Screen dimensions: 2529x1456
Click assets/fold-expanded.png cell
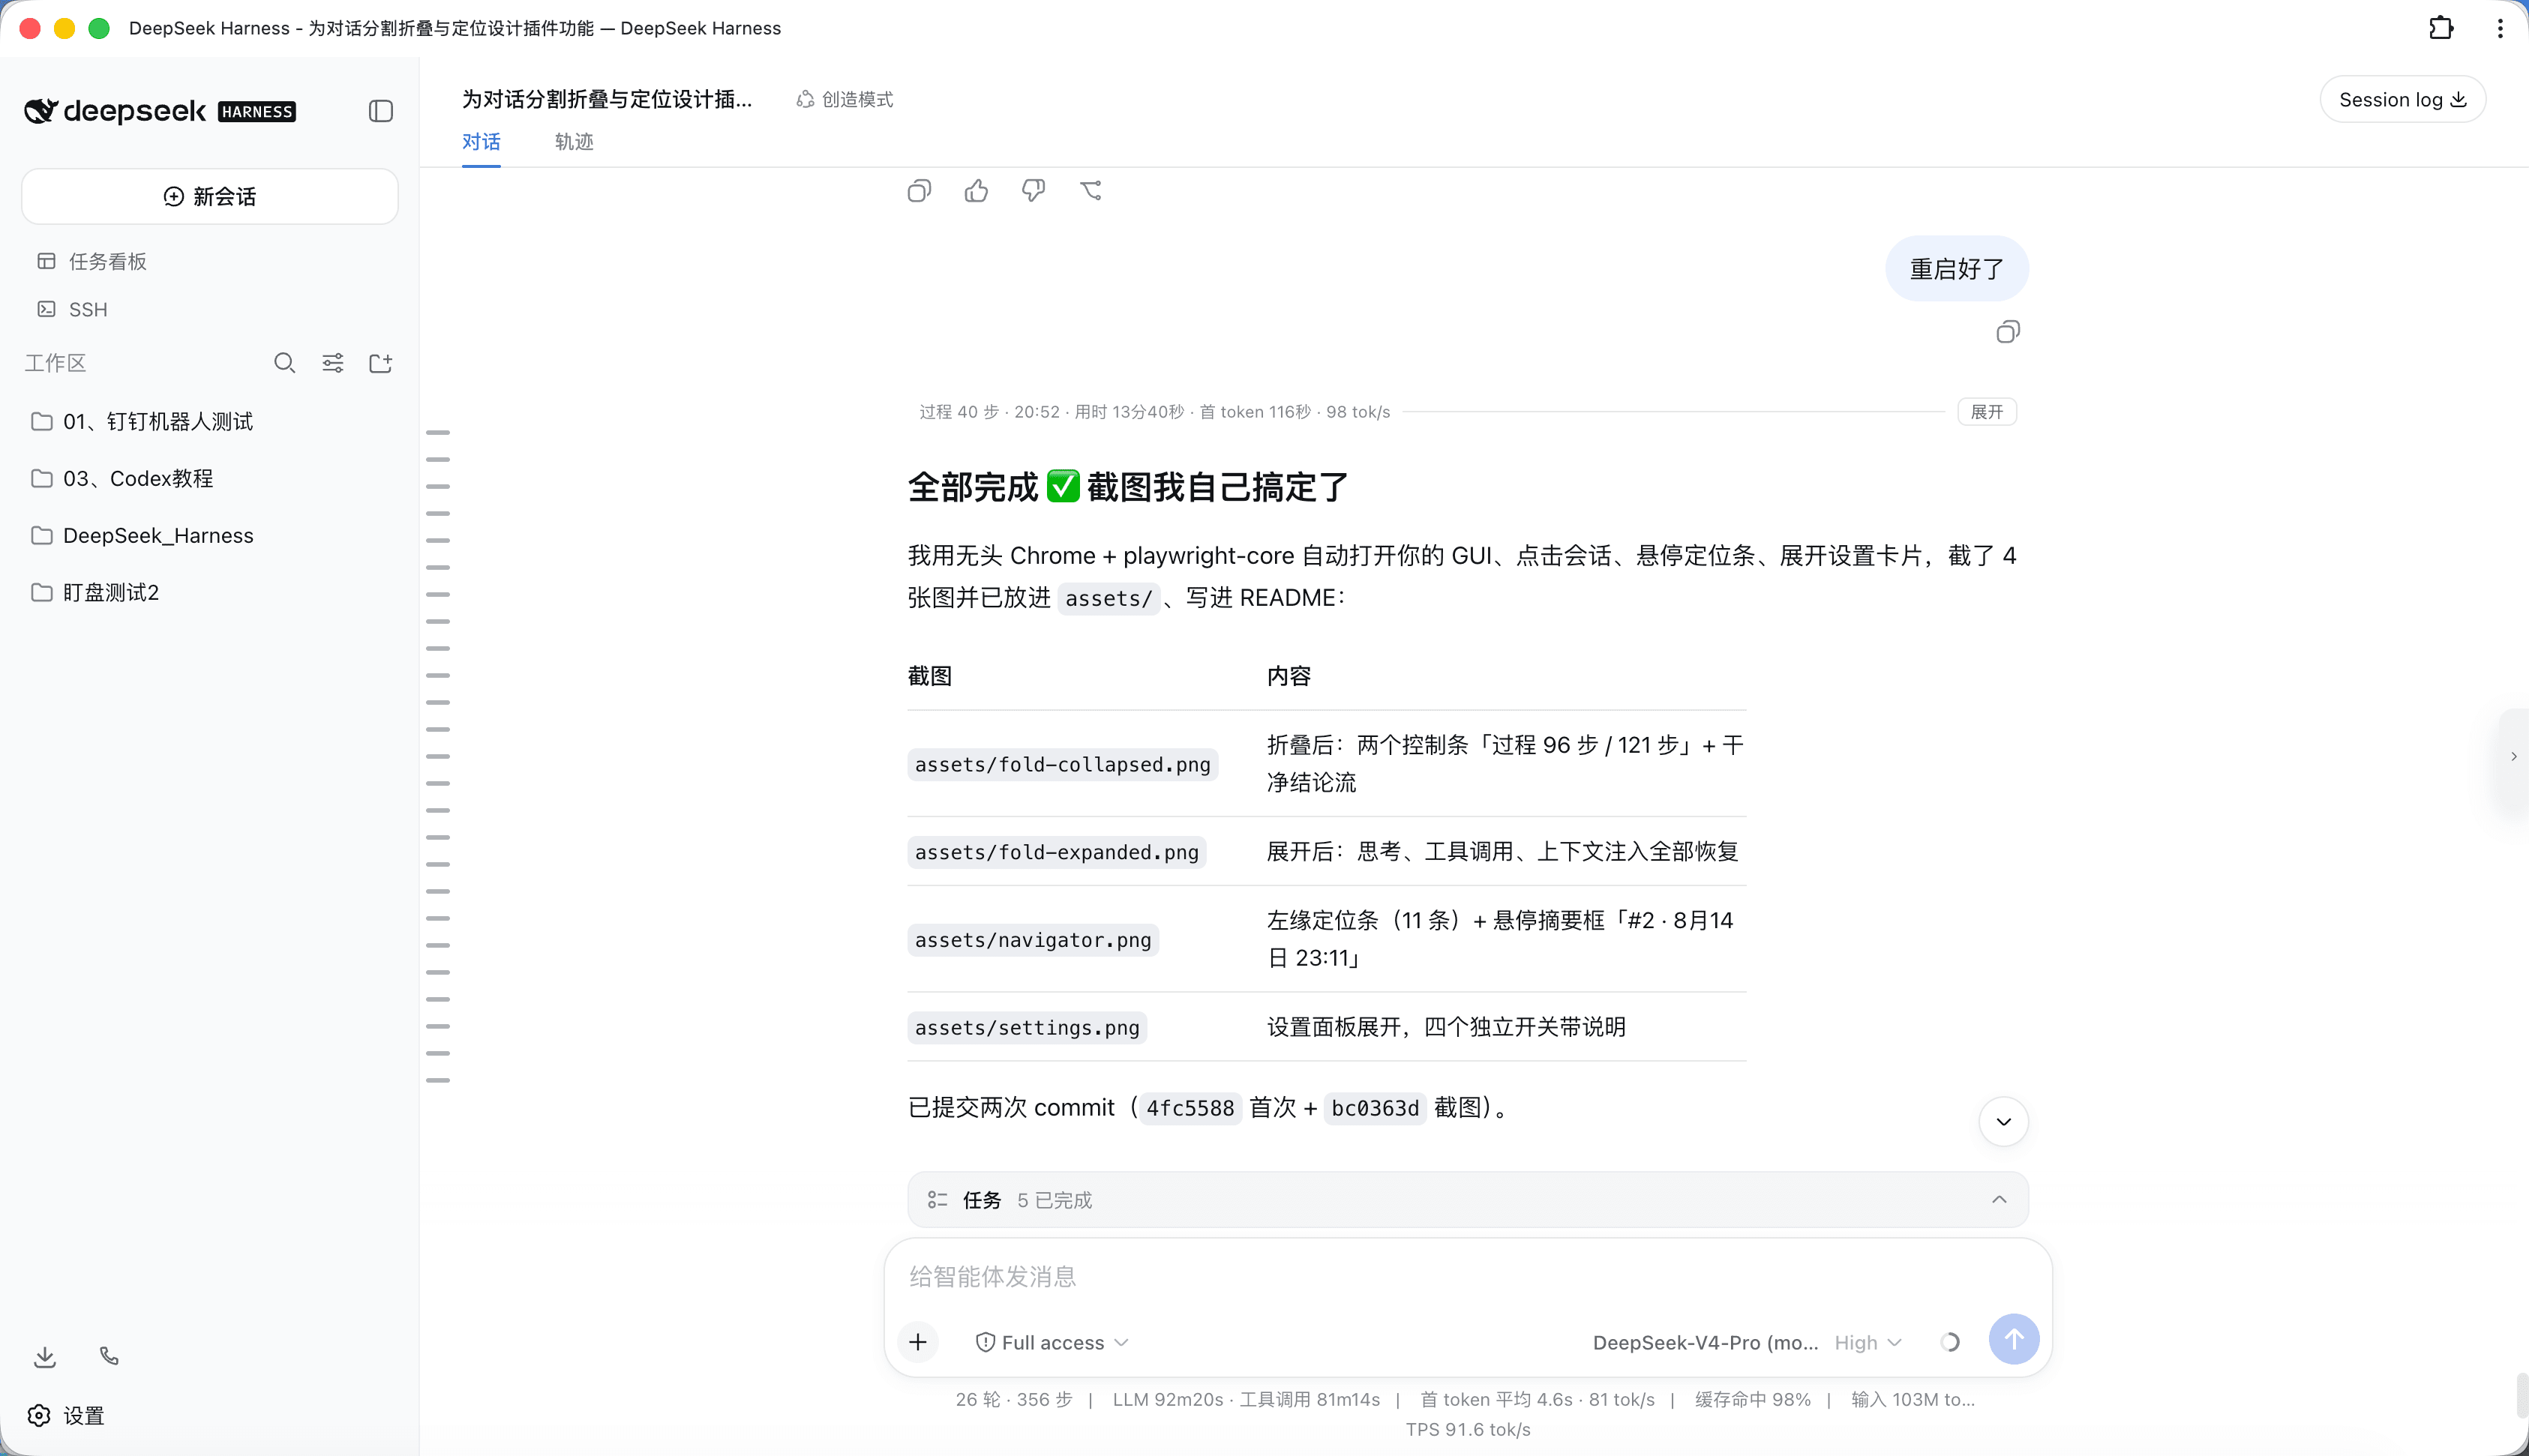click(1056, 852)
